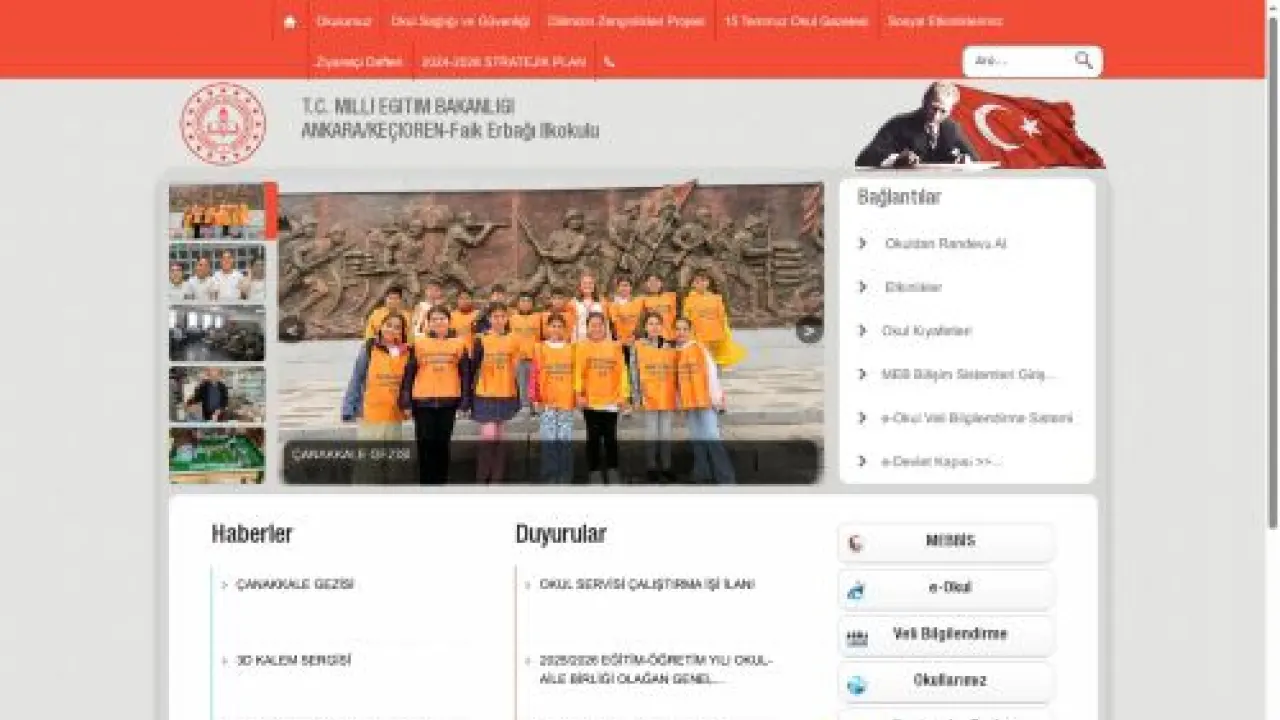The height and width of the screenshot is (720, 1280).
Task: Select the bottom green slider thumbnail
Action: (x=217, y=456)
